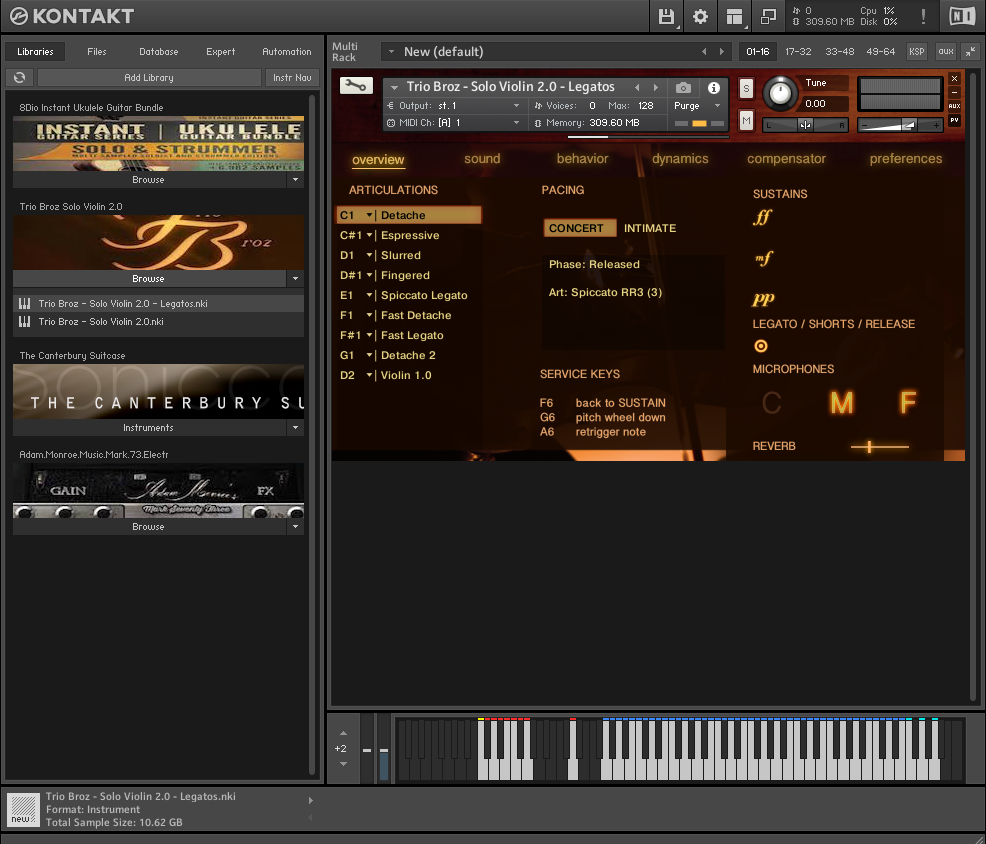Select CONCERT pacing mode
This screenshot has height=844, width=986.
(579, 228)
